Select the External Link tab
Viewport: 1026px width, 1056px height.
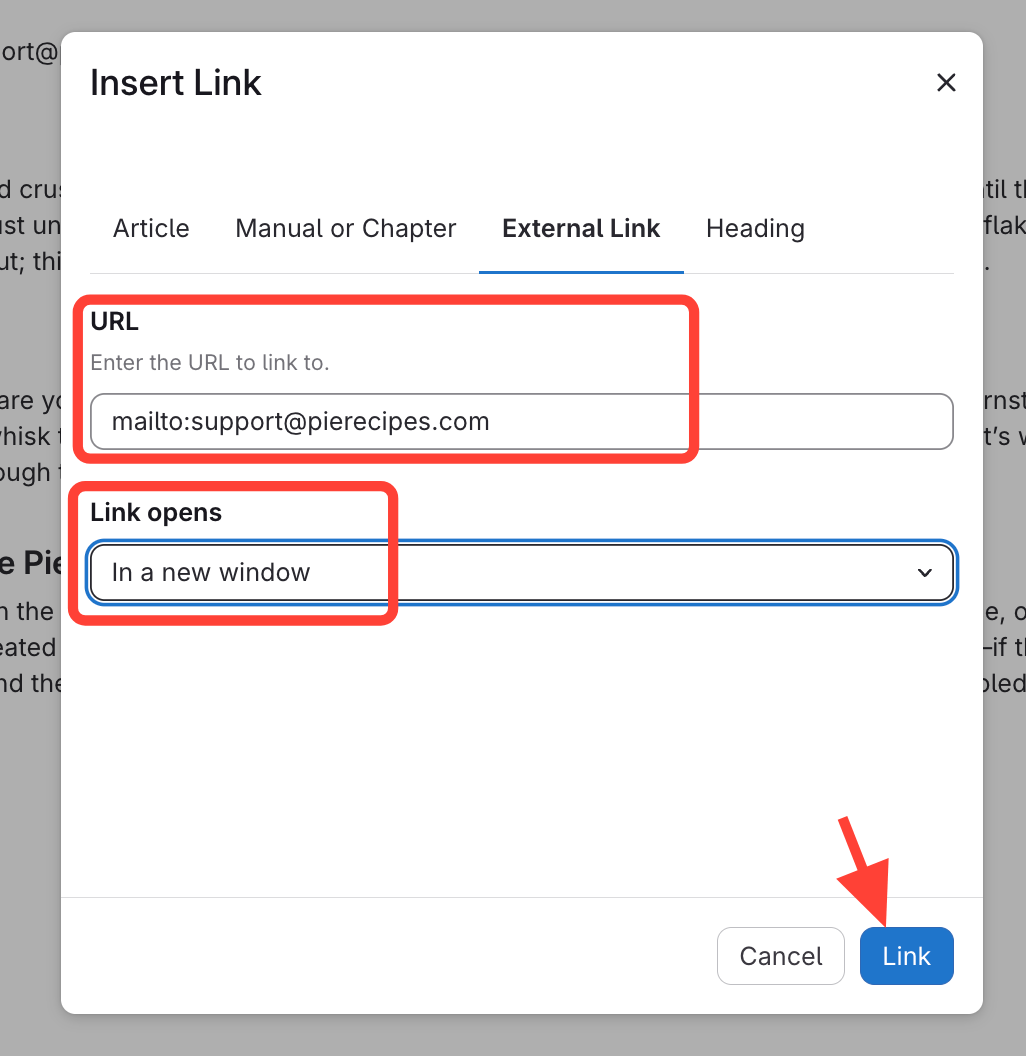coord(581,229)
